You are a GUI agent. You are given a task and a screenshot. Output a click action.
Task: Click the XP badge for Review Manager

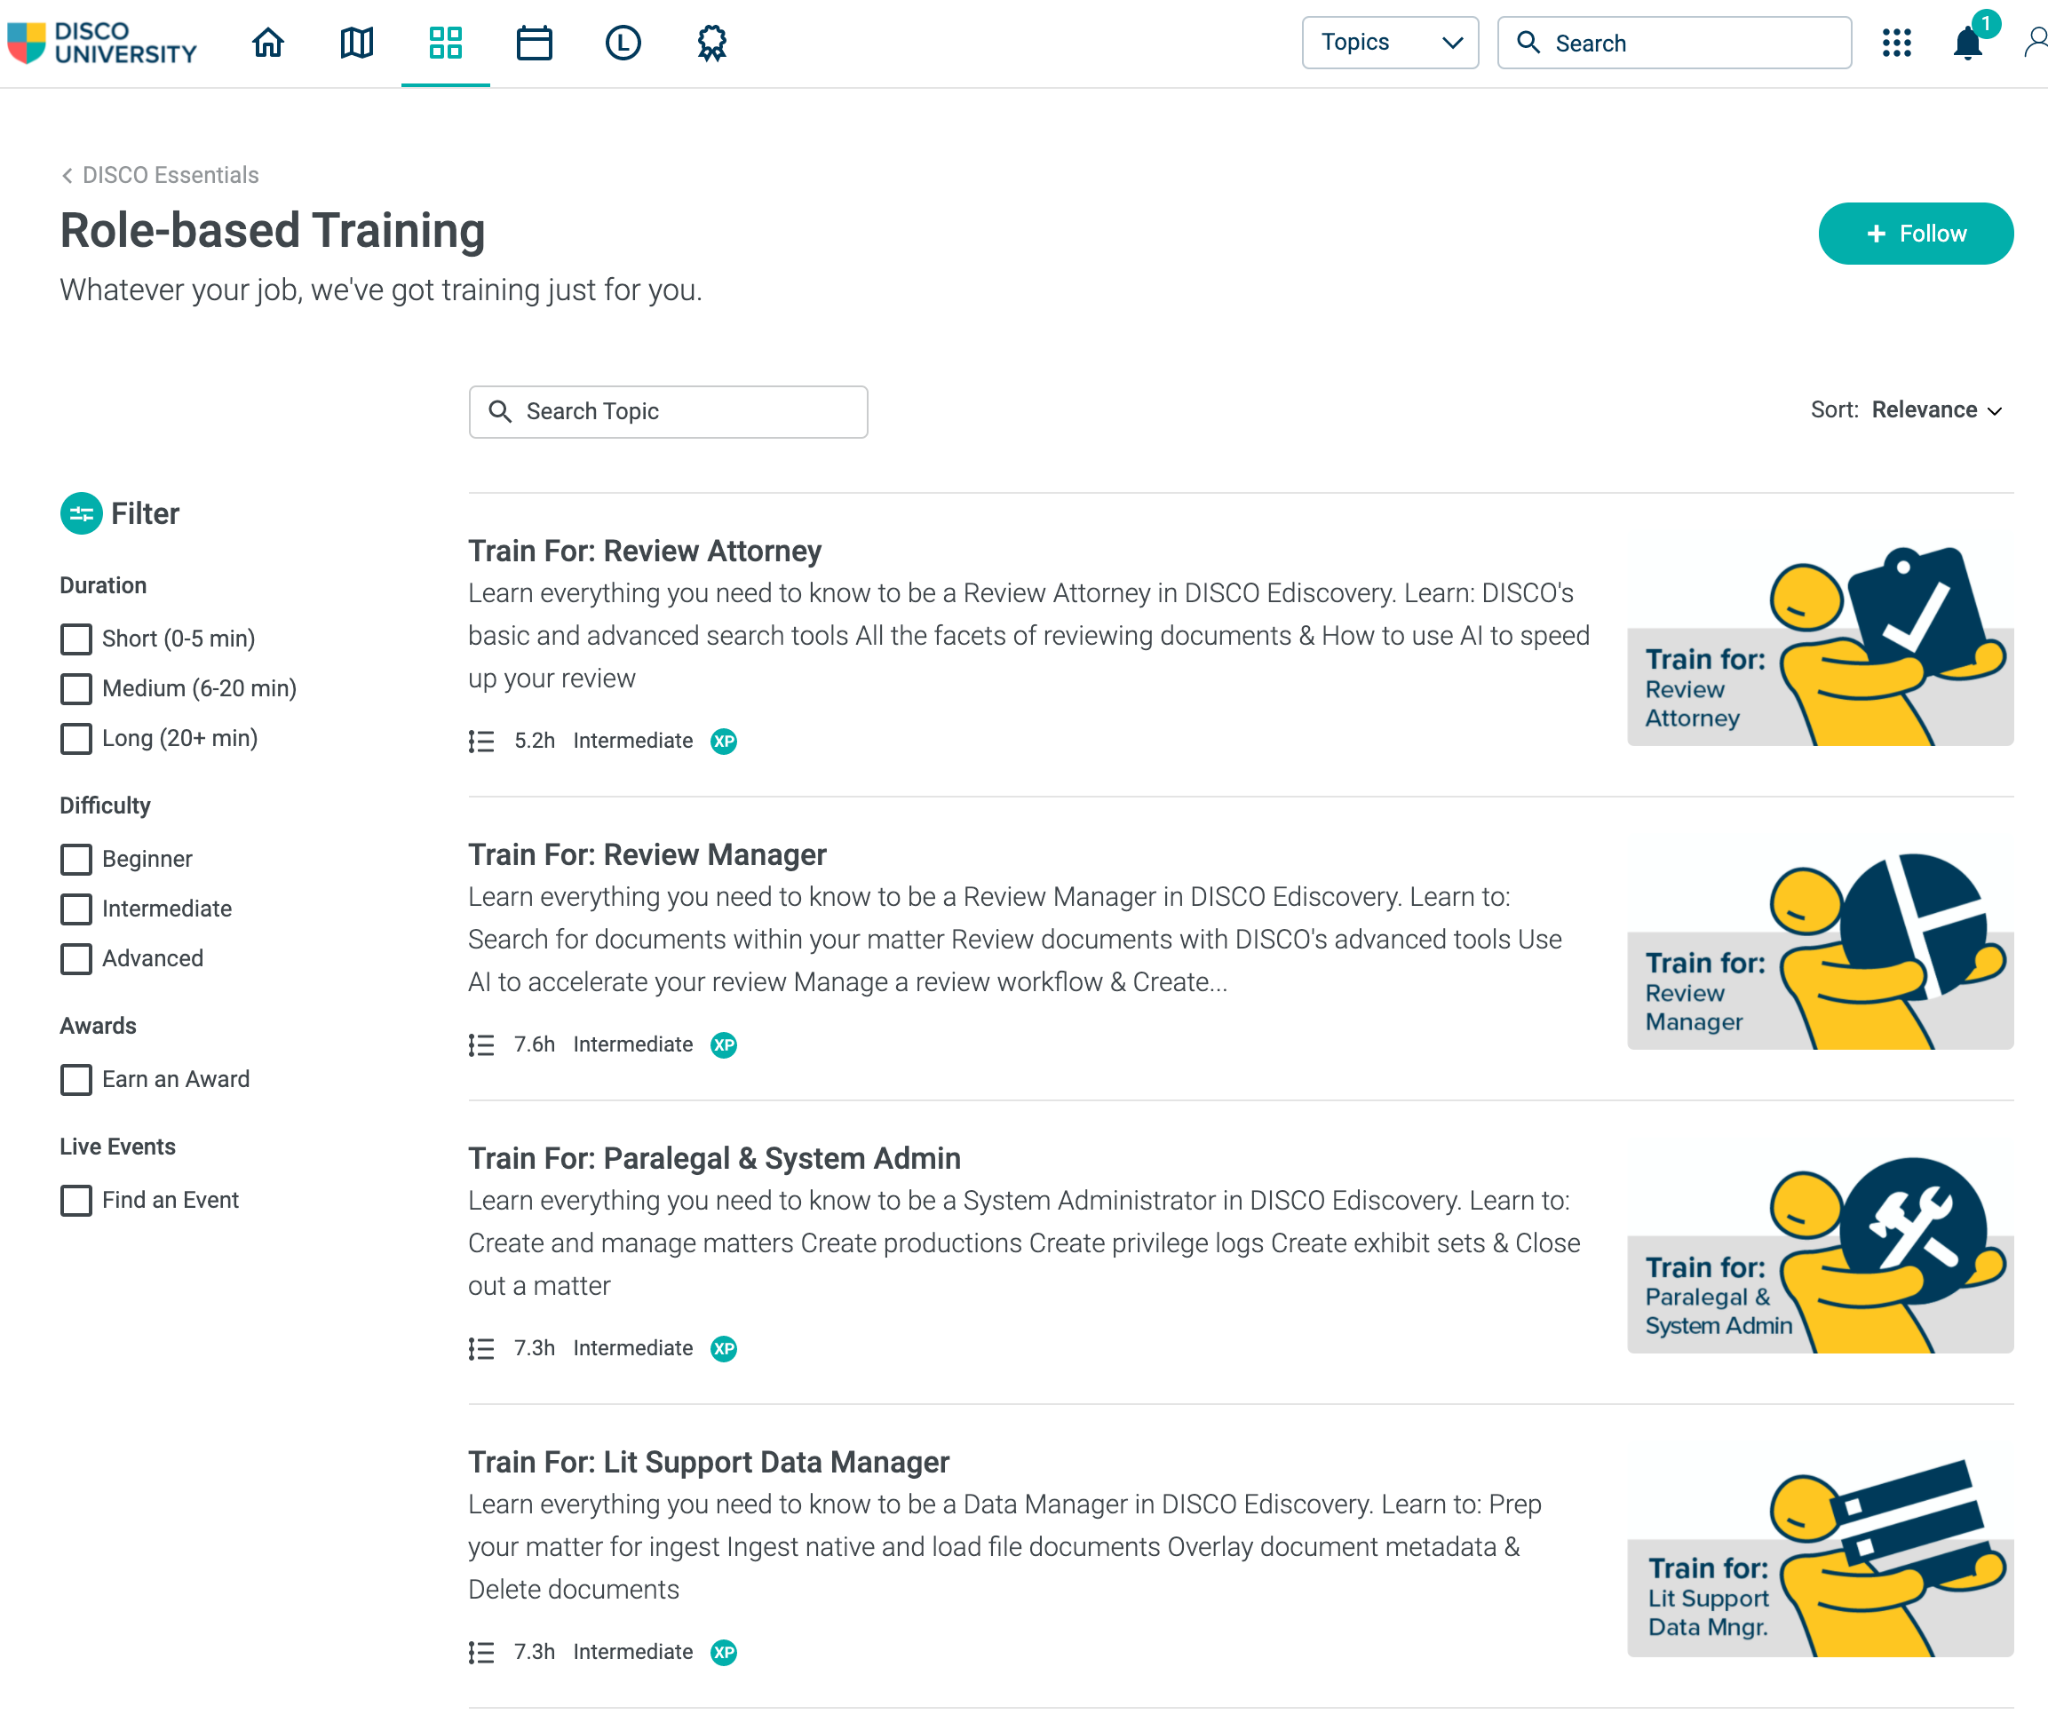tap(724, 1045)
